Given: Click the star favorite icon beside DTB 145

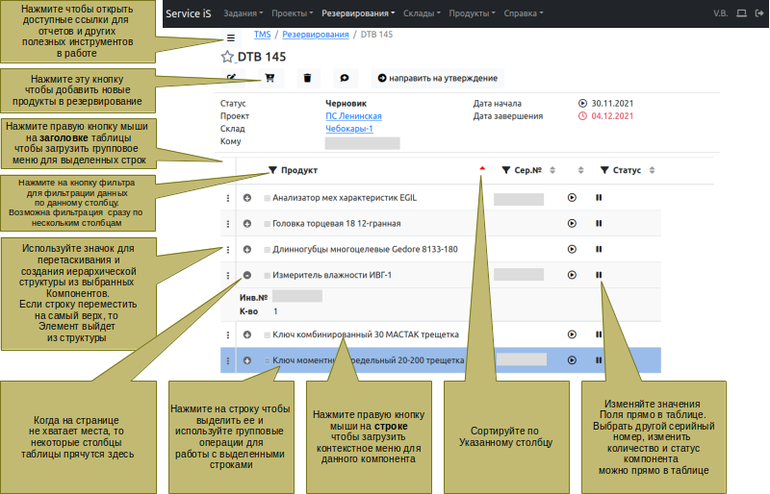Looking at the screenshot, I should tap(228, 58).
